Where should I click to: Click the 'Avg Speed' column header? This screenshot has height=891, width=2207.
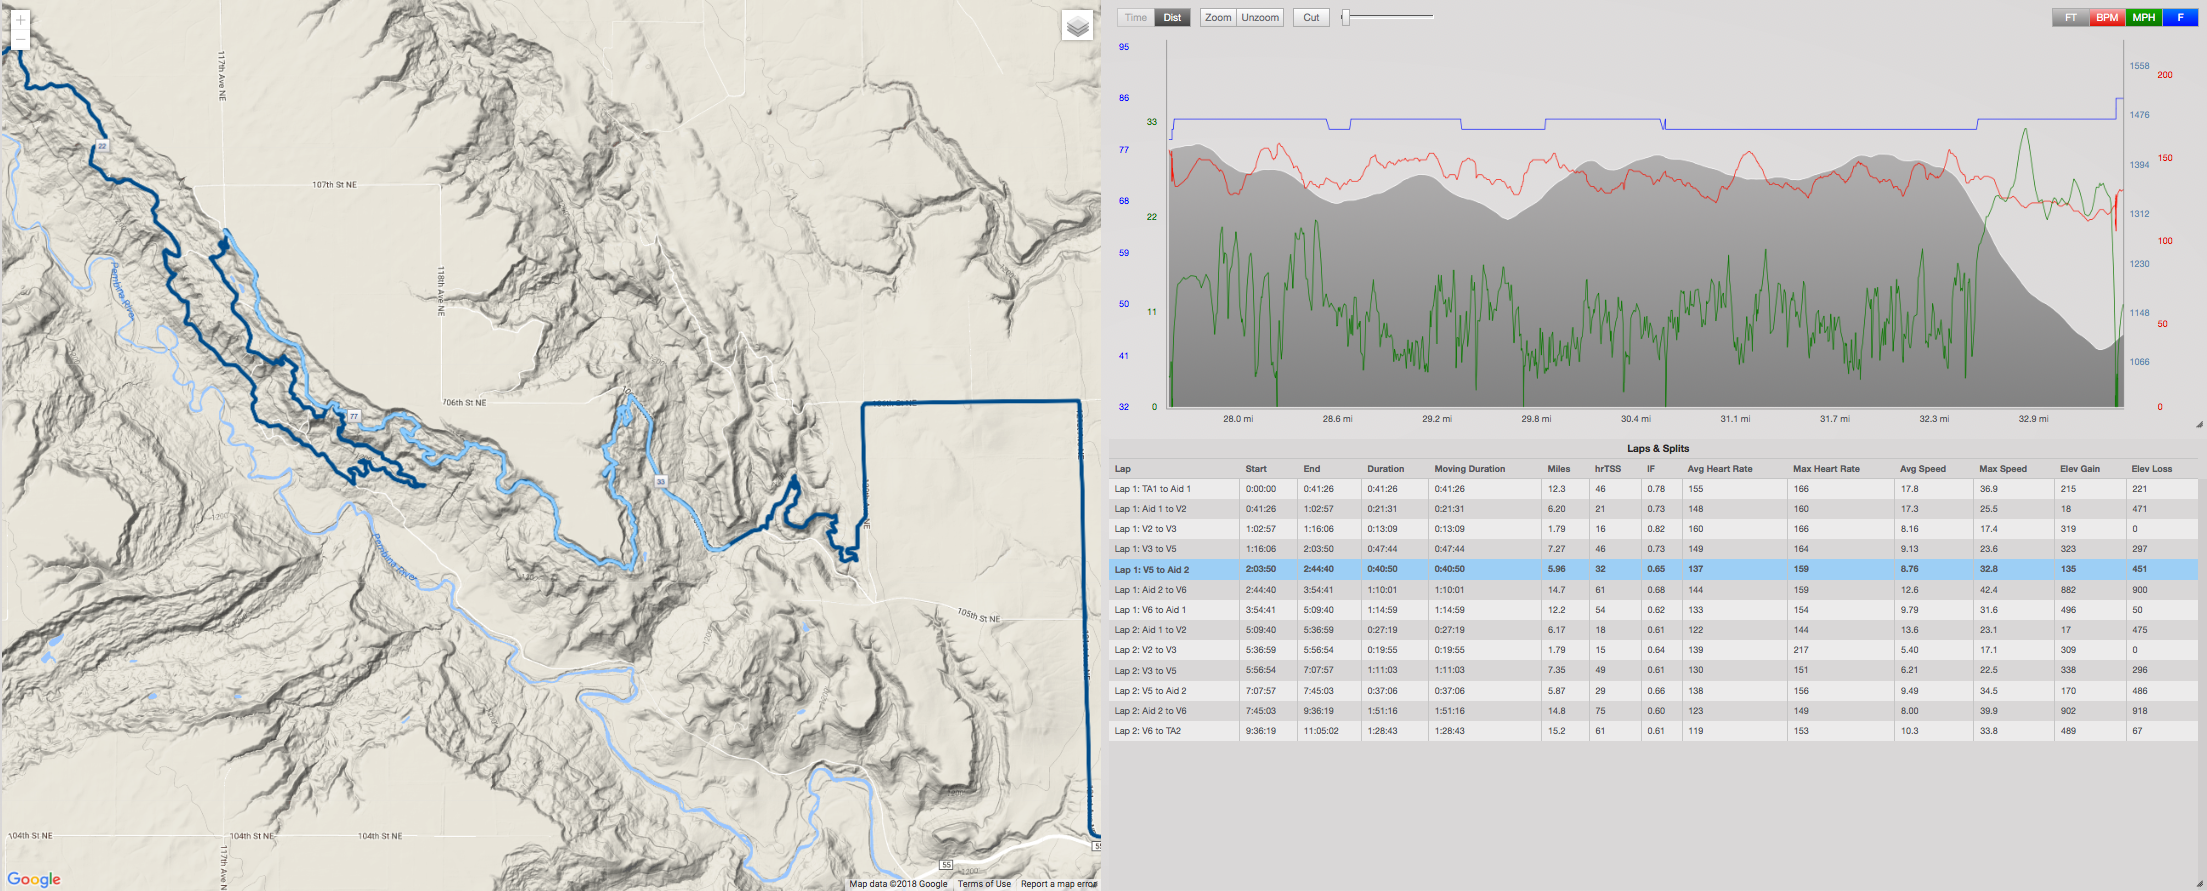(1923, 469)
